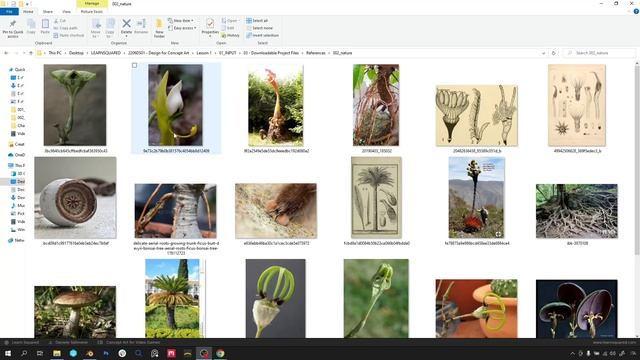Click the vertical scrollbar of the file list
The image size is (640, 360).
[x=637, y=159]
